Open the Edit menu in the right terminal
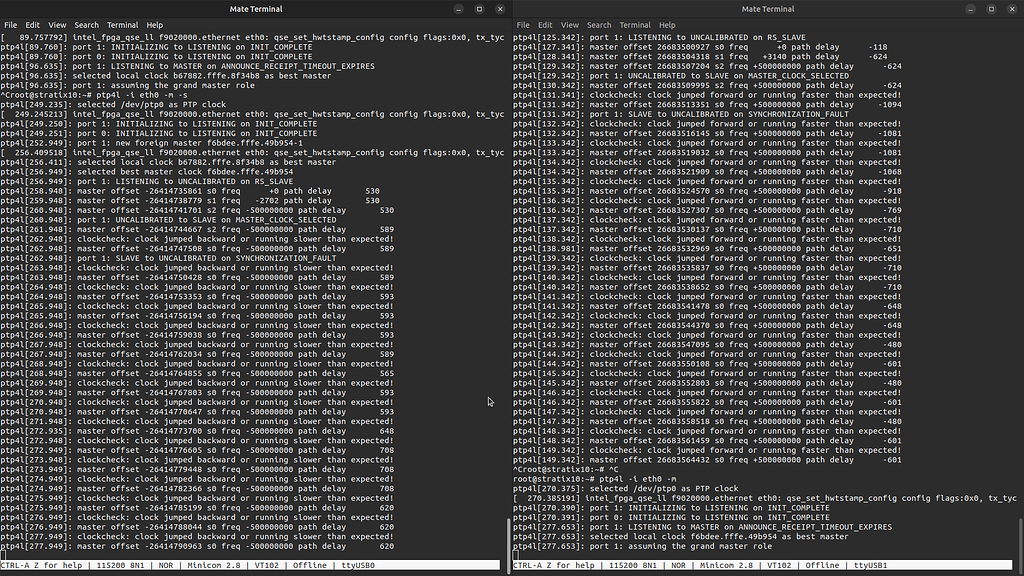 coord(543,25)
